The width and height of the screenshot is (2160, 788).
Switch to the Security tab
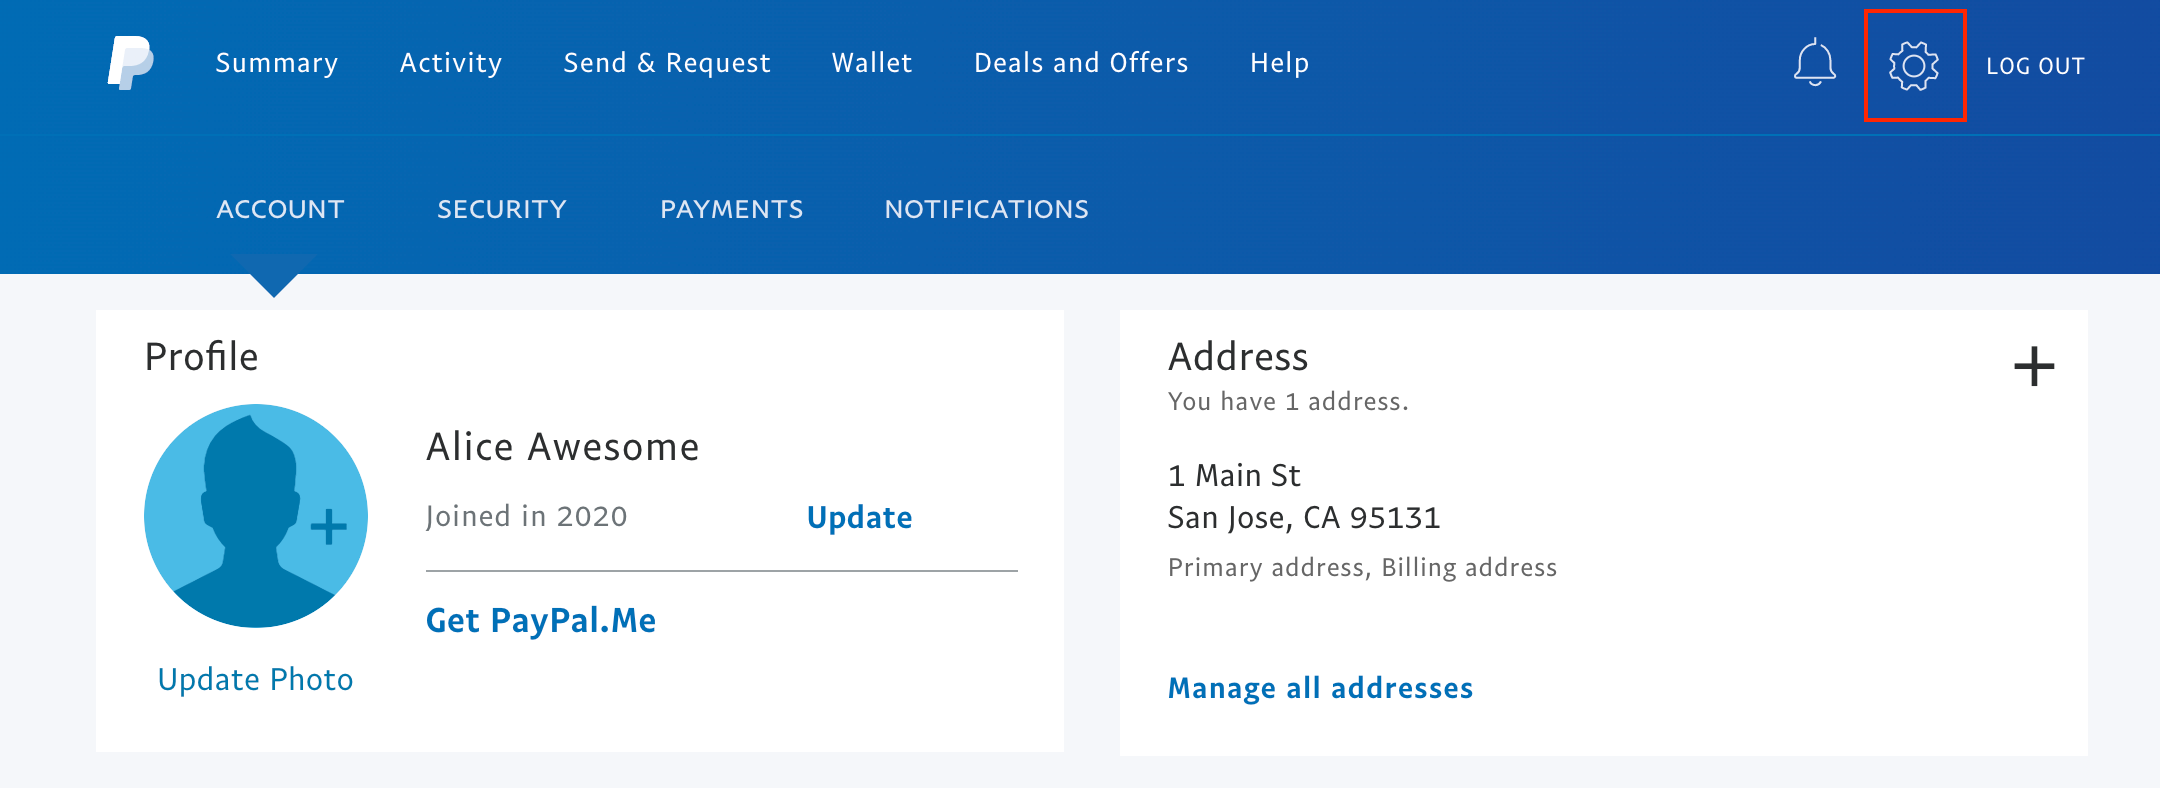[x=502, y=209]
